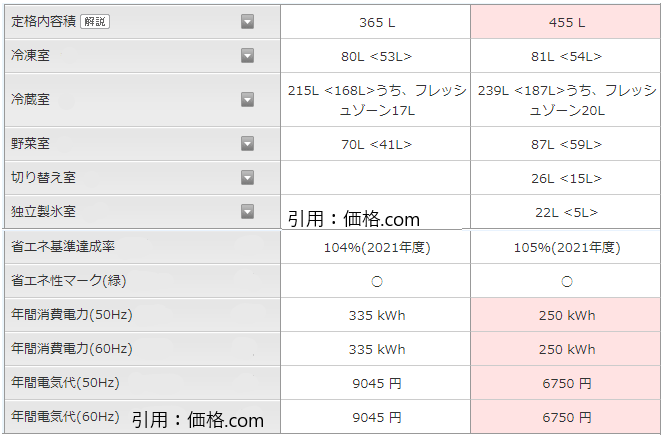Expand the 定格内容積 row dropdown arrow
Screen dimensions: 664x437
click(247, 21)
